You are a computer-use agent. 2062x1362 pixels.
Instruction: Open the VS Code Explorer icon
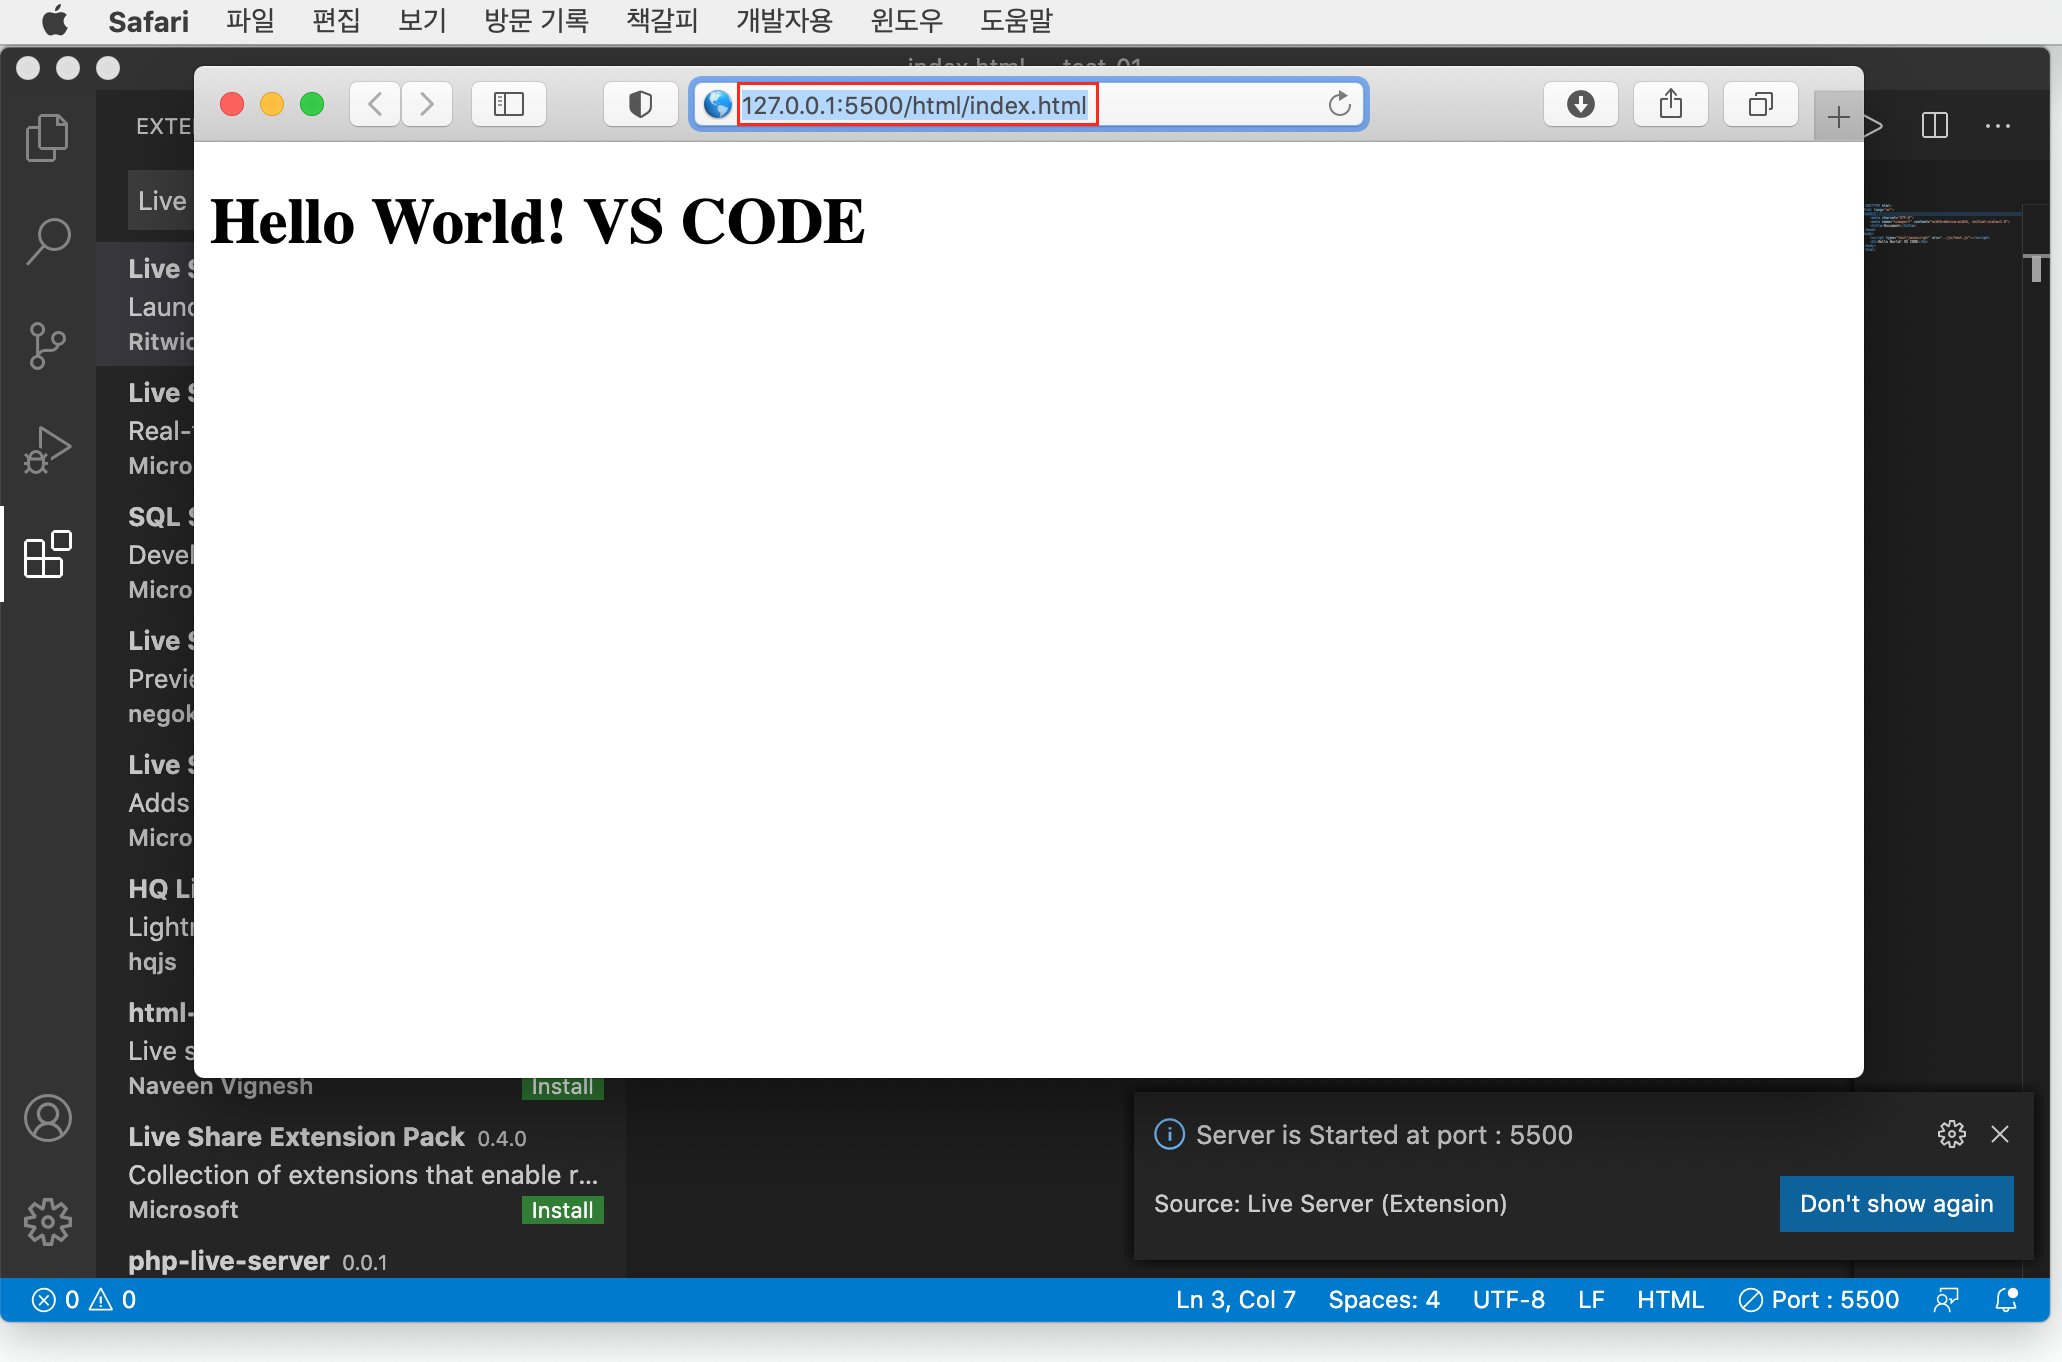coord(47,137)
